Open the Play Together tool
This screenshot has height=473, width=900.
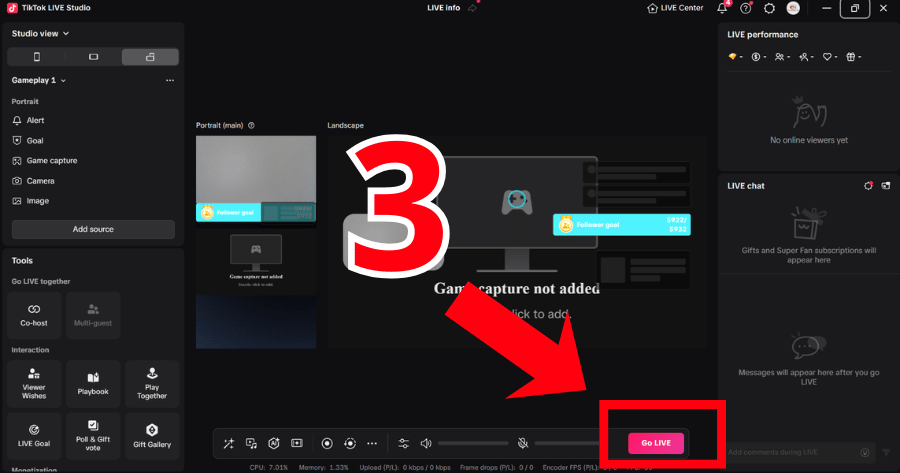click(x=152, y=384)
